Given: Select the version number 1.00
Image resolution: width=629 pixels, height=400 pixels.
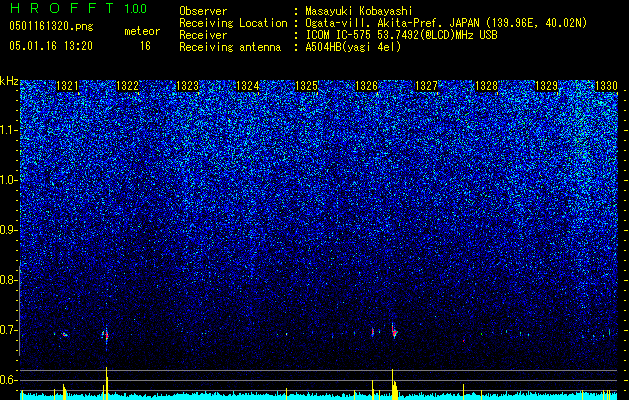Looking at the screenshot, I should (135, 8).
